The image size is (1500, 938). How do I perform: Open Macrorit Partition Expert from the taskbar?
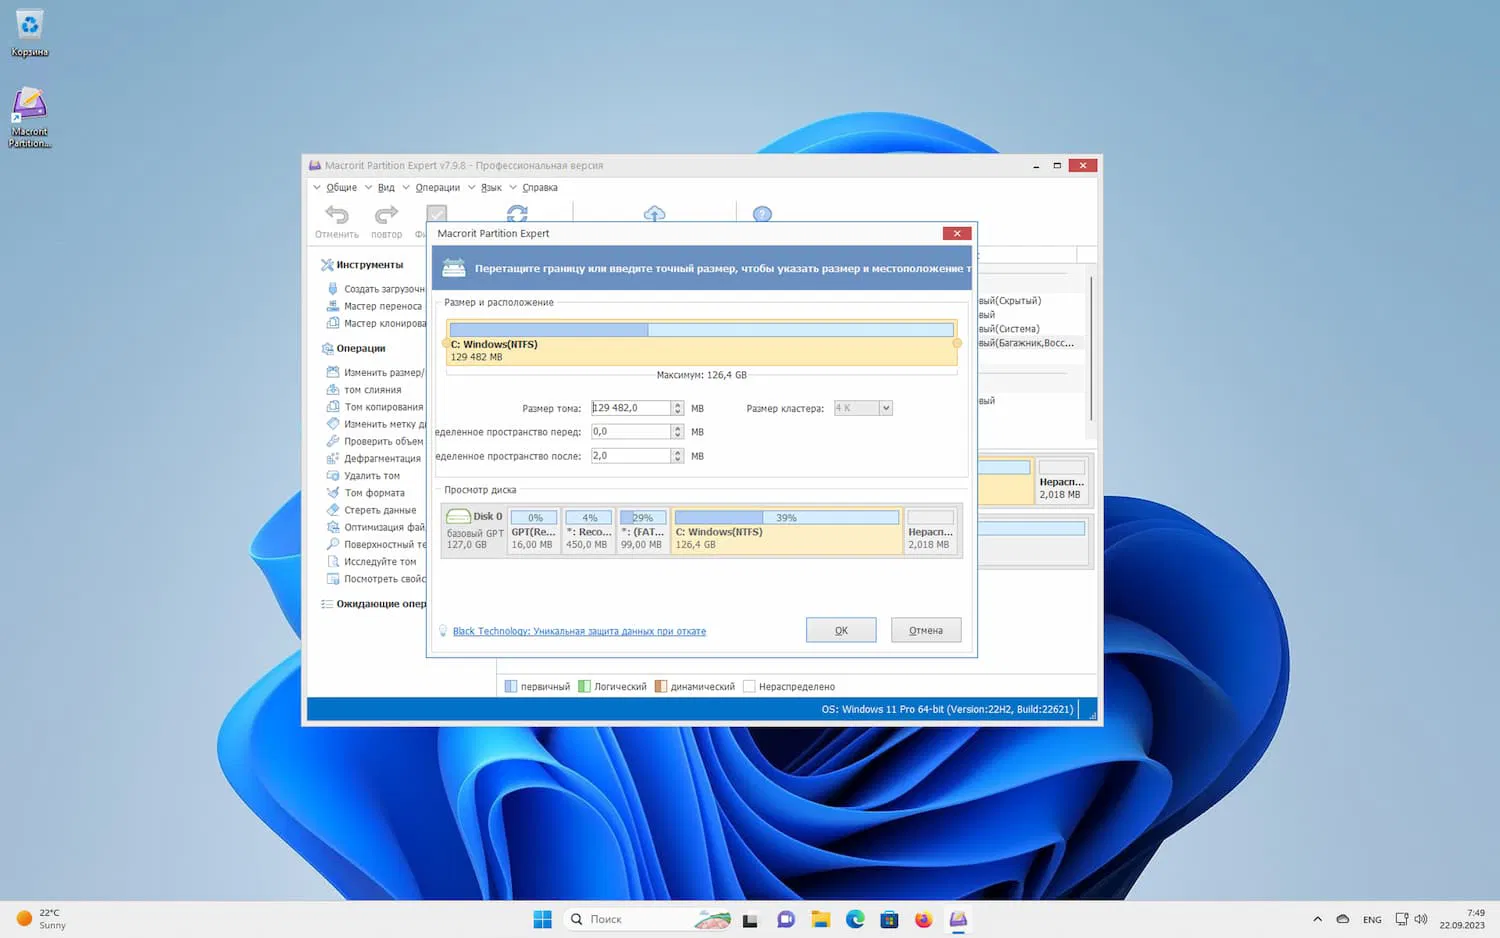[x=957, y=918]
